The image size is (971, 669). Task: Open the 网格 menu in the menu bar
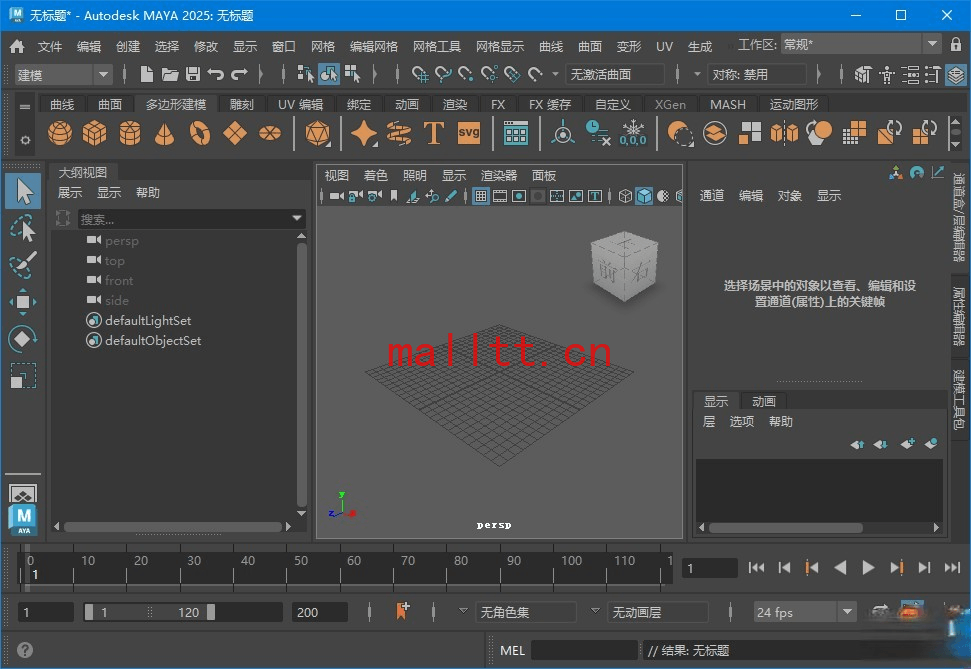coord(322,44)
